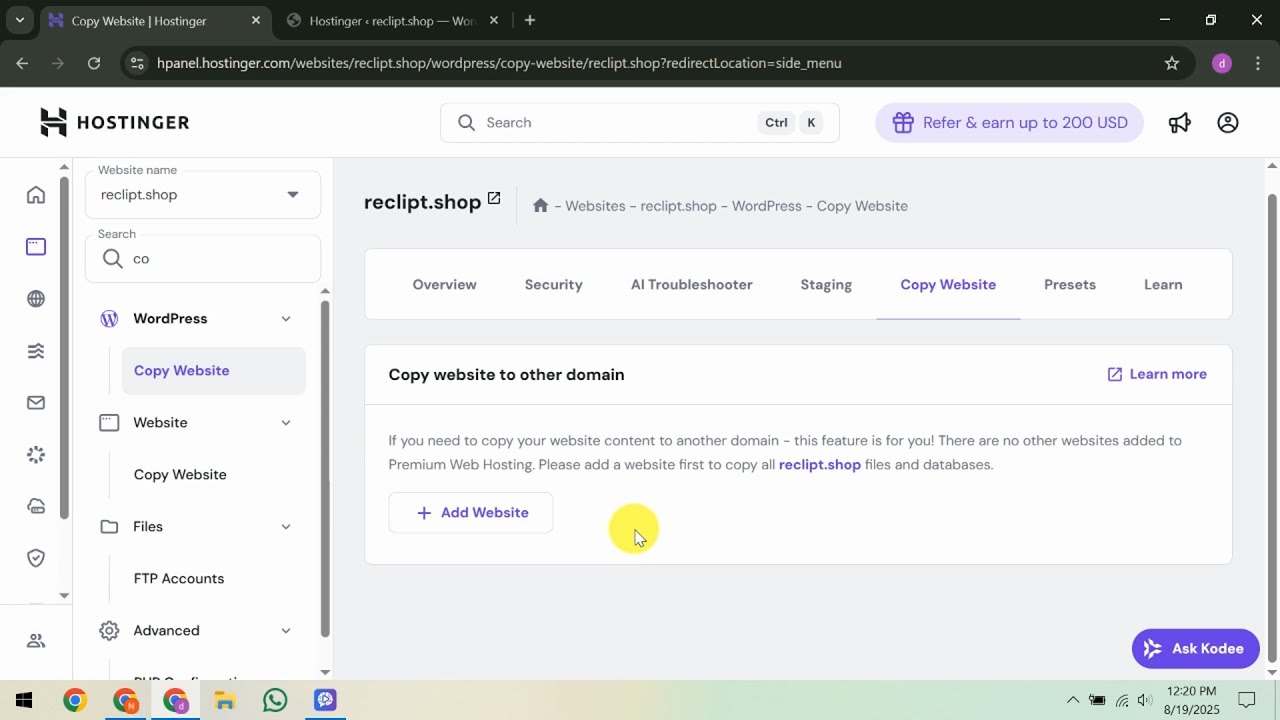Open Chrome profile avatar 'd'
This screenshot has height=720, width=1280.
(x=1221, y=63)
